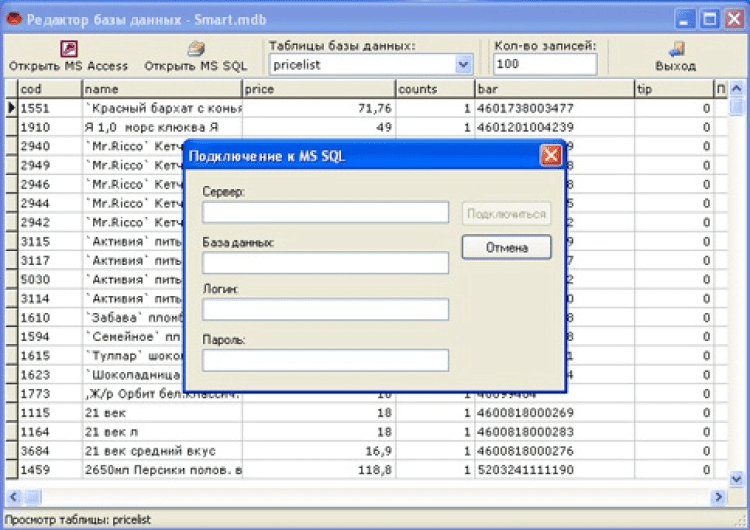Screen dimensions: 750x530
Task: Minimize the Редактор базы данных window
Action: coord(684,20)
